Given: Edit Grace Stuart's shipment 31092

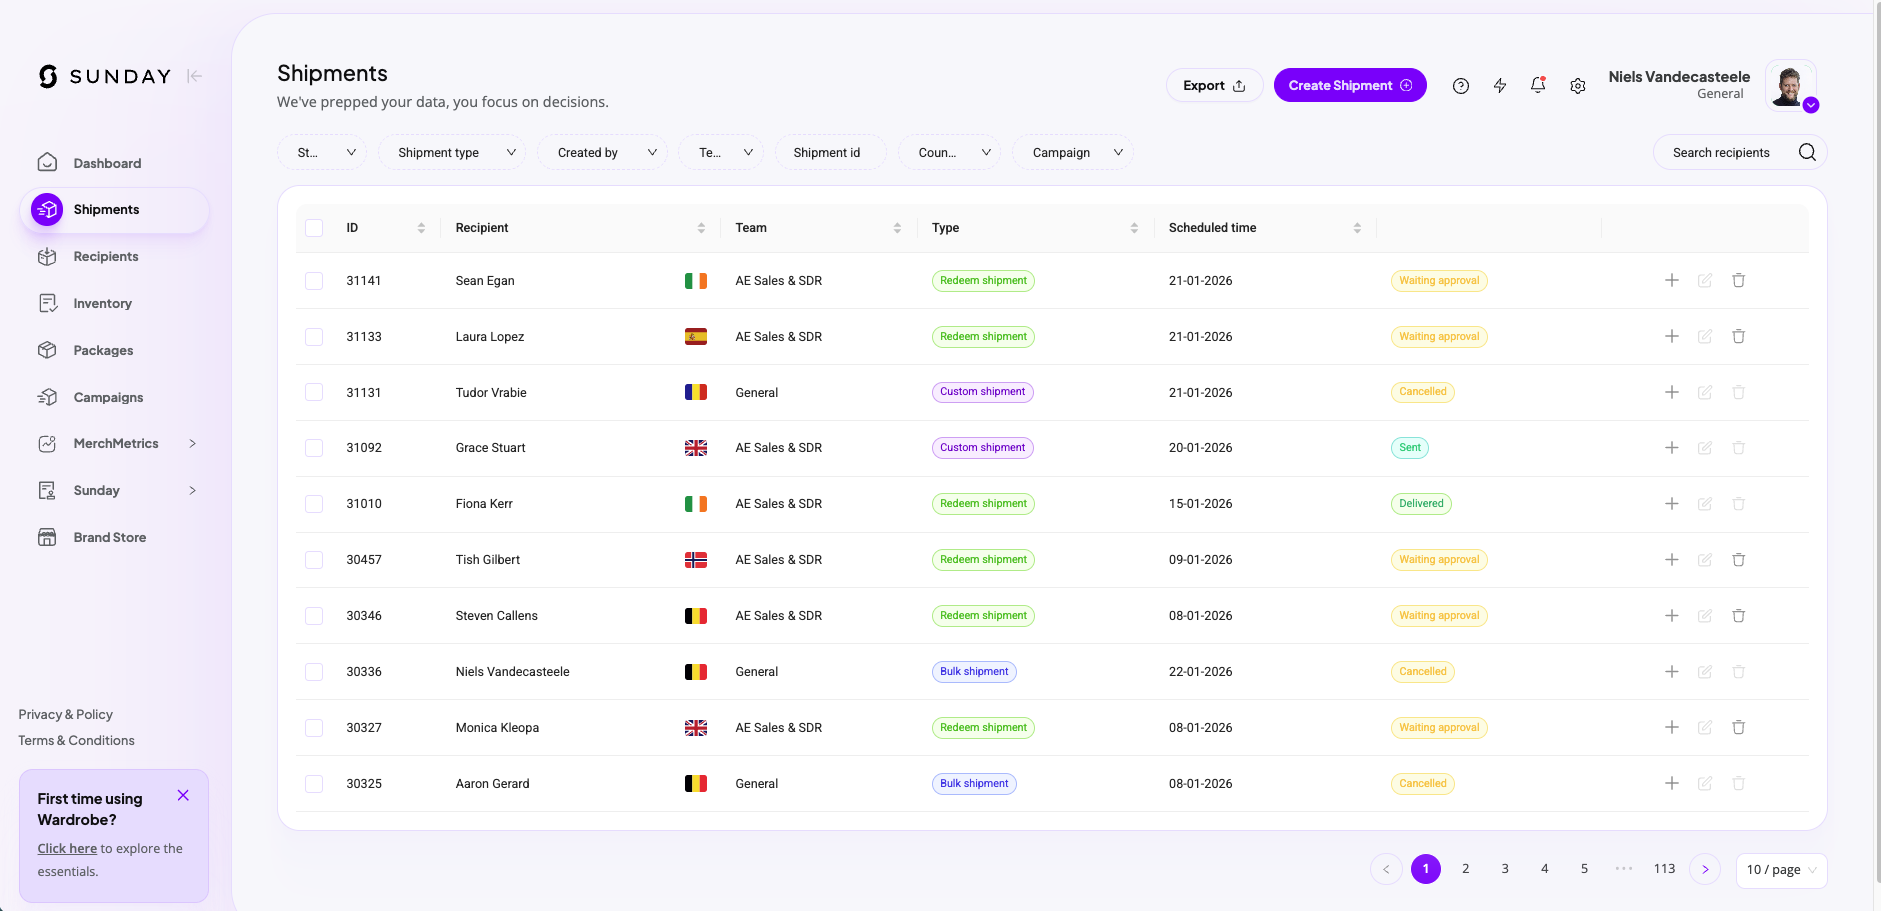Looking at the screenshot, I should click(x=1705, y=448).
